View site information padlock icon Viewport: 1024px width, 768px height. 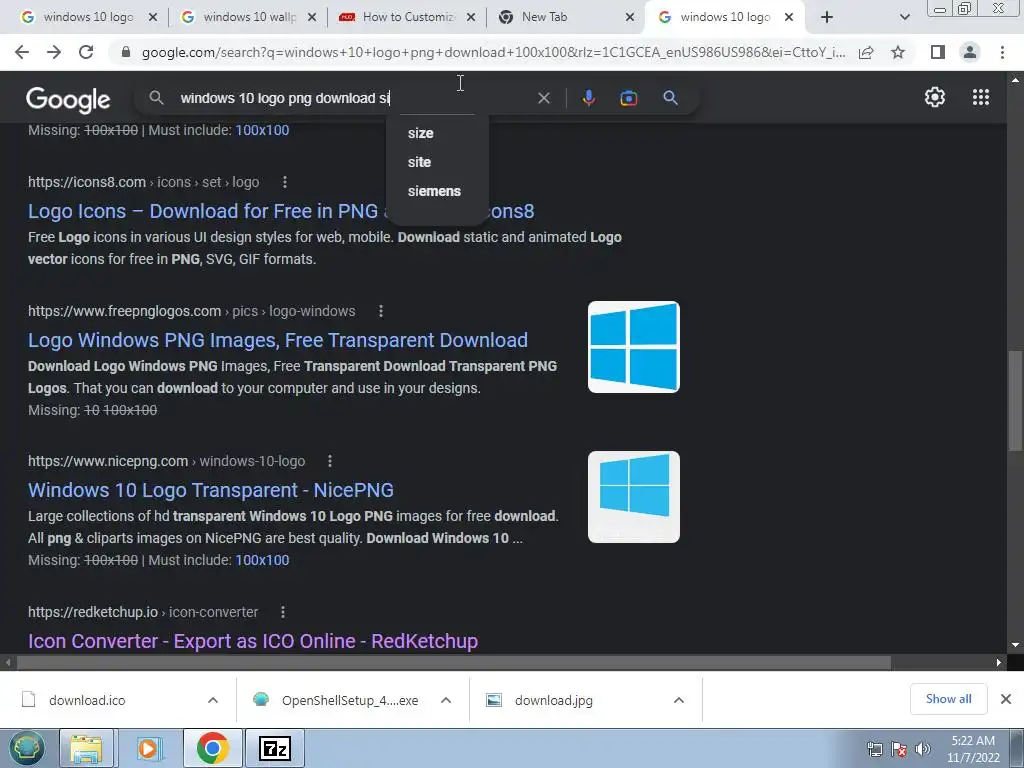tap(126, 52)
